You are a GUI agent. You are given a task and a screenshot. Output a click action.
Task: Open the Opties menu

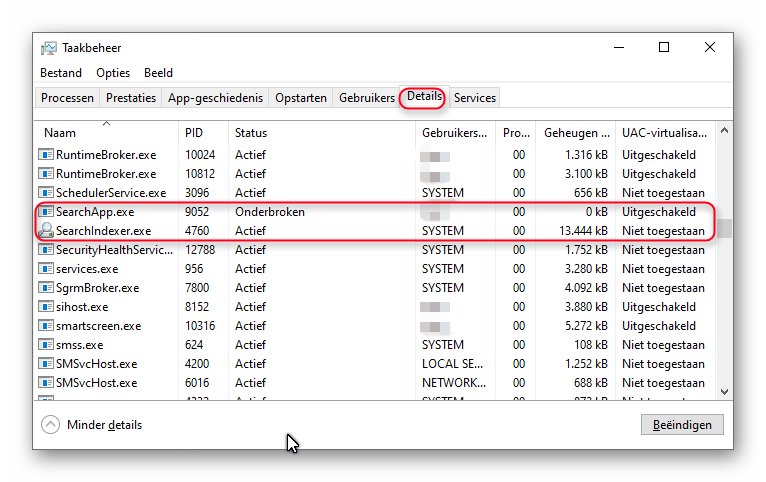click(x=113, y=73)
